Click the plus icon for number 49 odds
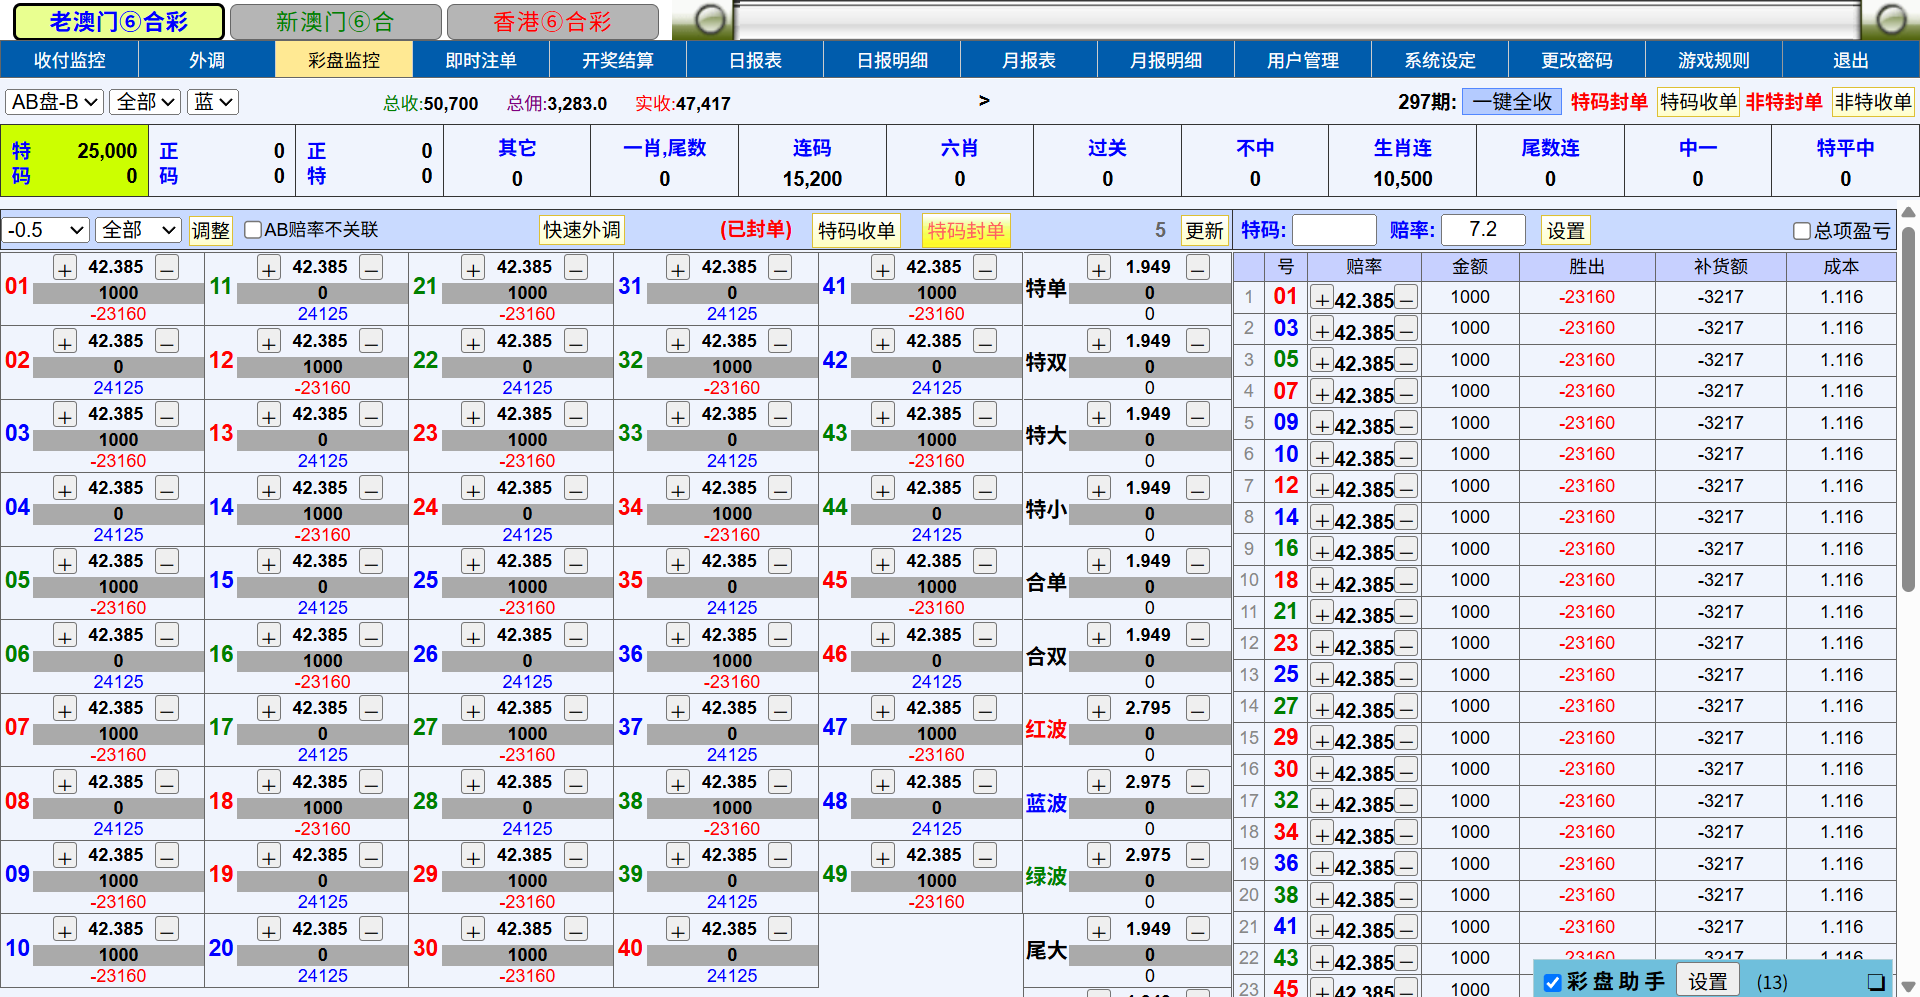This screenshot has width=1920, height=997. [x=882, y=856]
